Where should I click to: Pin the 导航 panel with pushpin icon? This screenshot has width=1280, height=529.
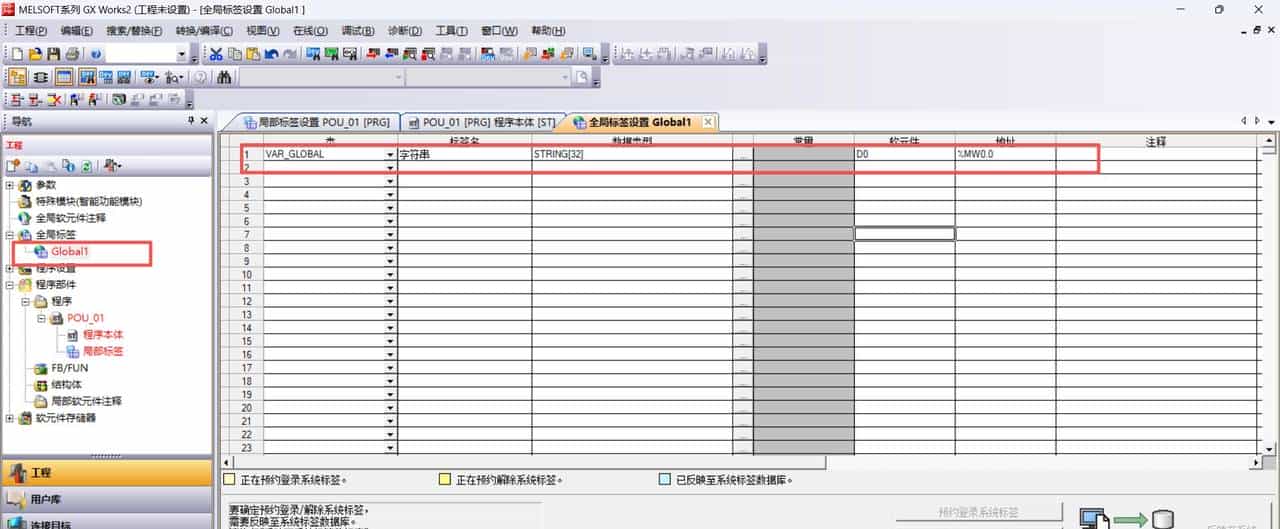click(x=192, y=121)
